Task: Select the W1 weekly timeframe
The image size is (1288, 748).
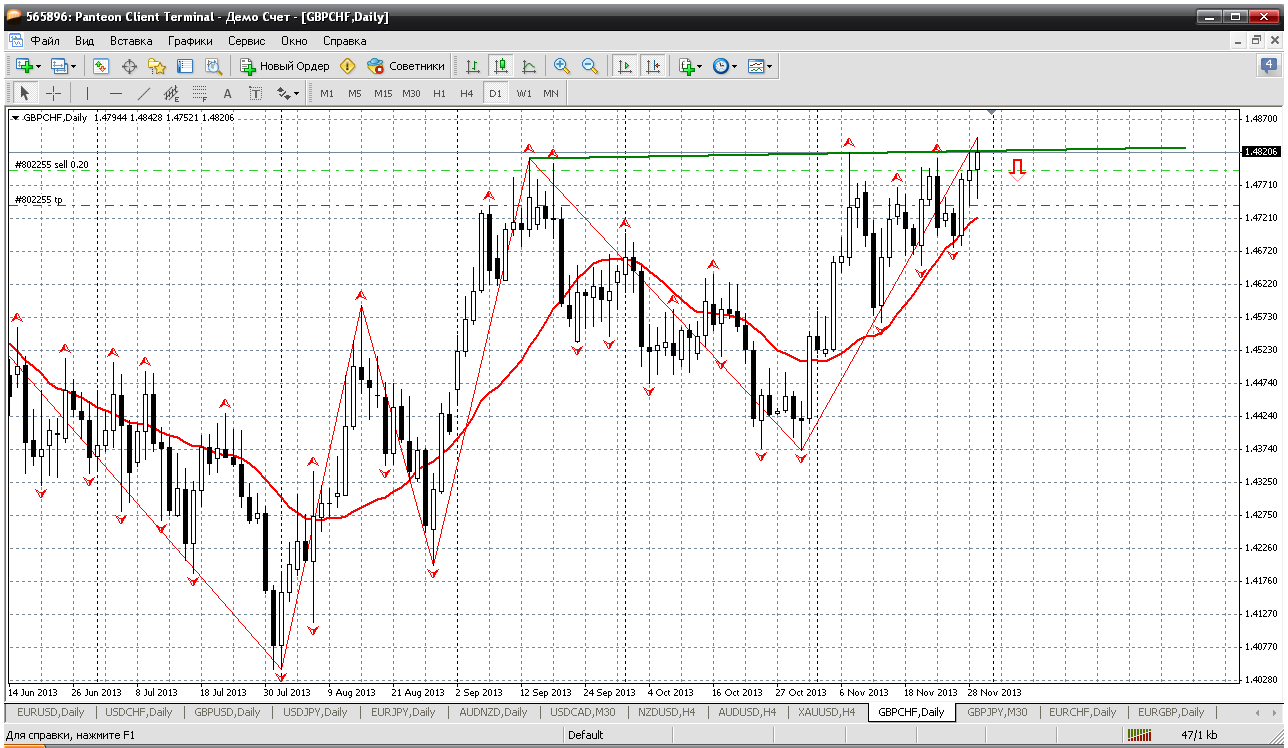Action: 524,93
